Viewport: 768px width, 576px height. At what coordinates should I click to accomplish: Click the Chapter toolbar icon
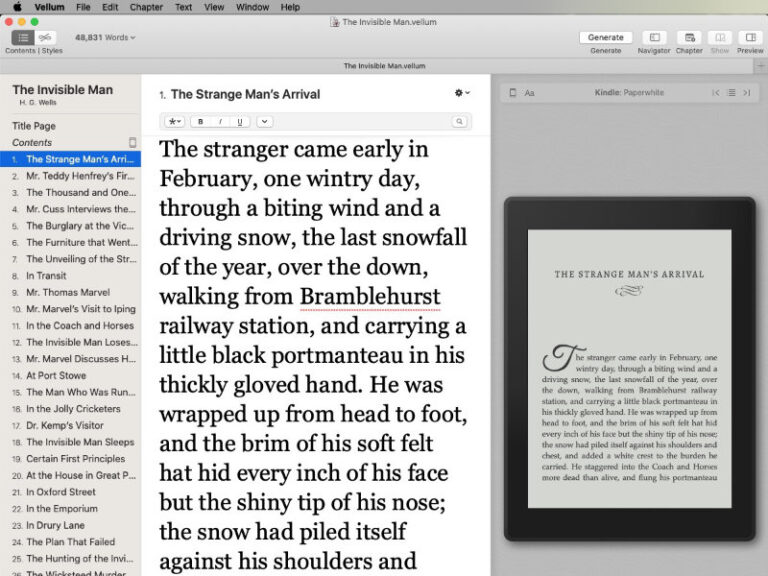[x=689, y=38]
